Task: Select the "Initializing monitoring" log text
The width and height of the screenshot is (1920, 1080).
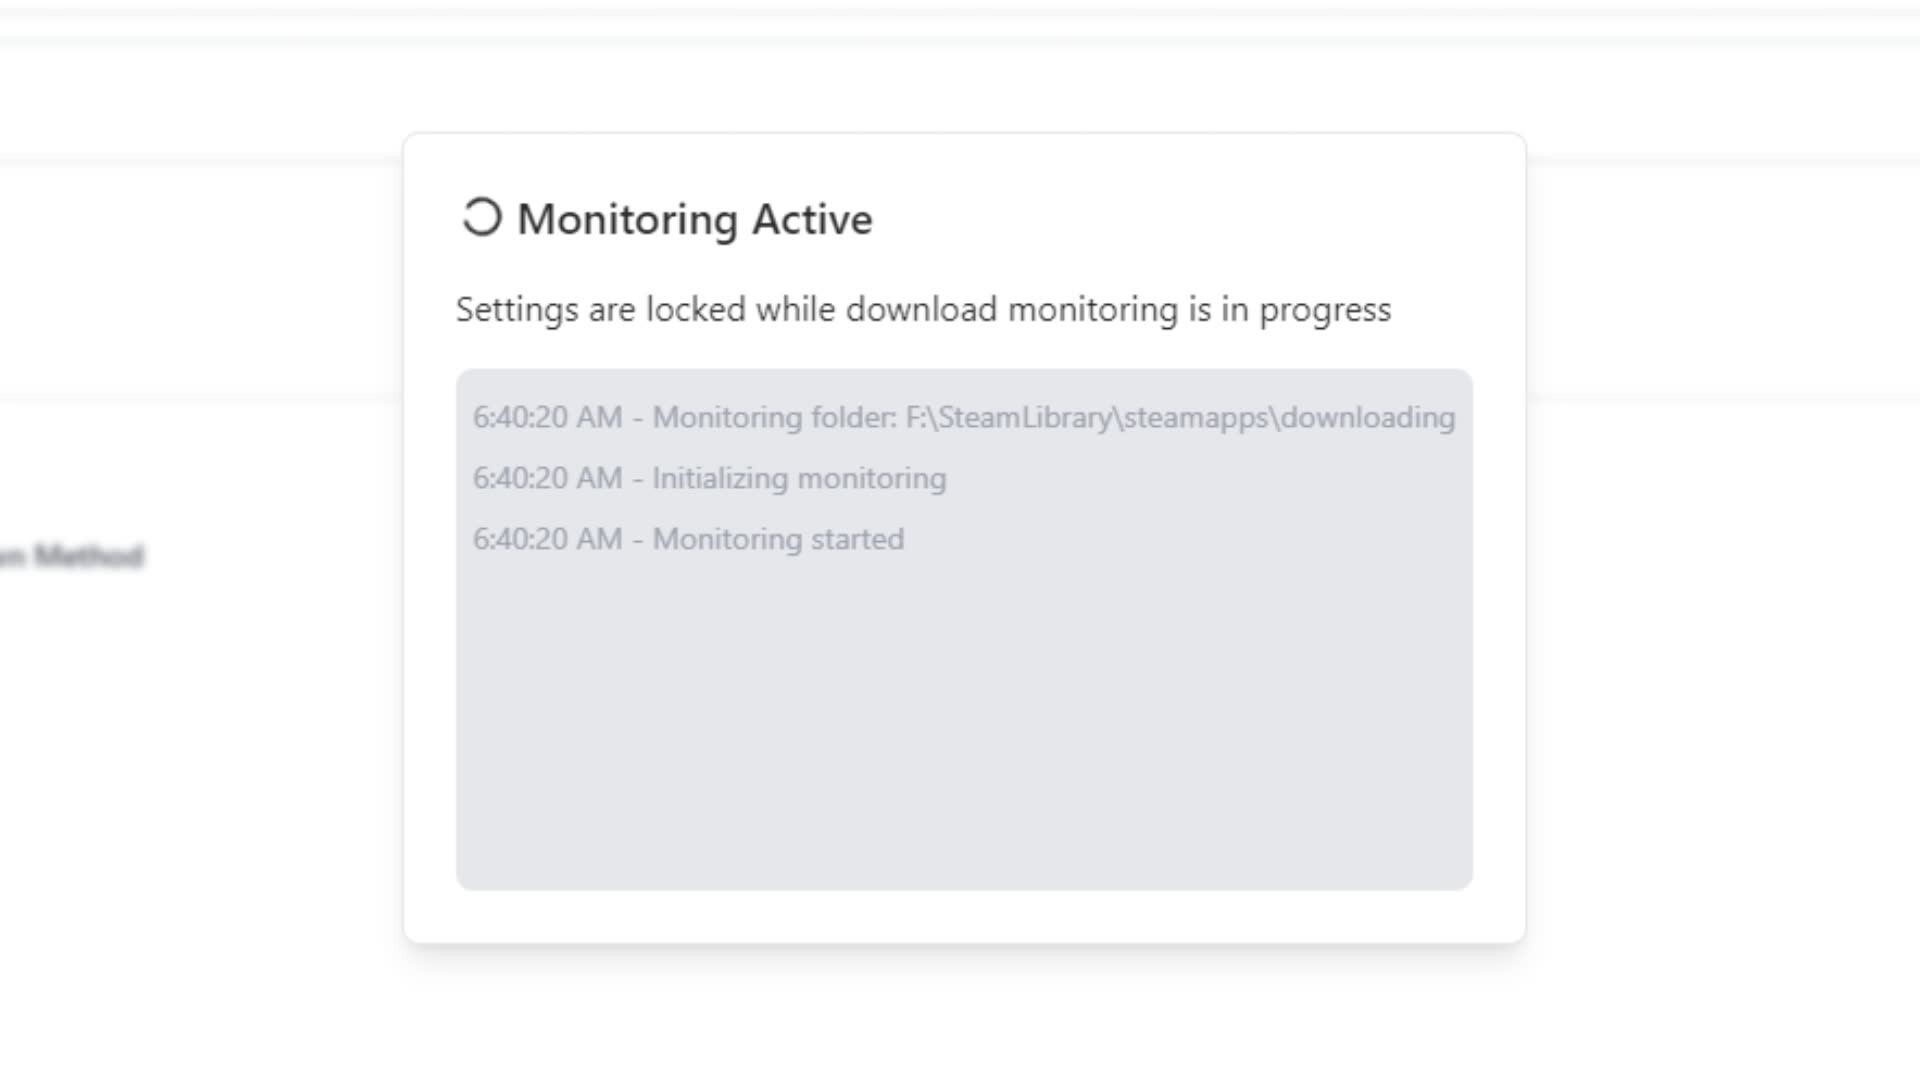Action: (799, 478)
